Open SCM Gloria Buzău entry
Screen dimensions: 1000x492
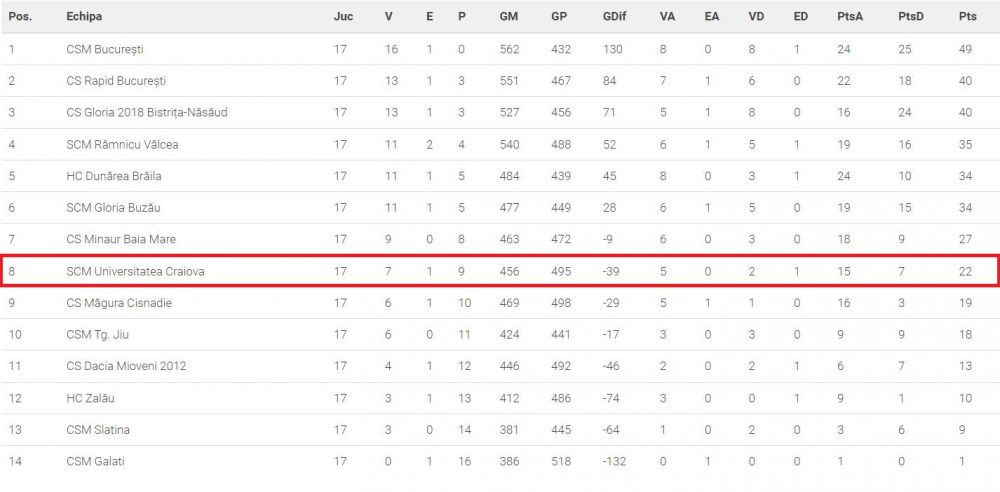113,208
